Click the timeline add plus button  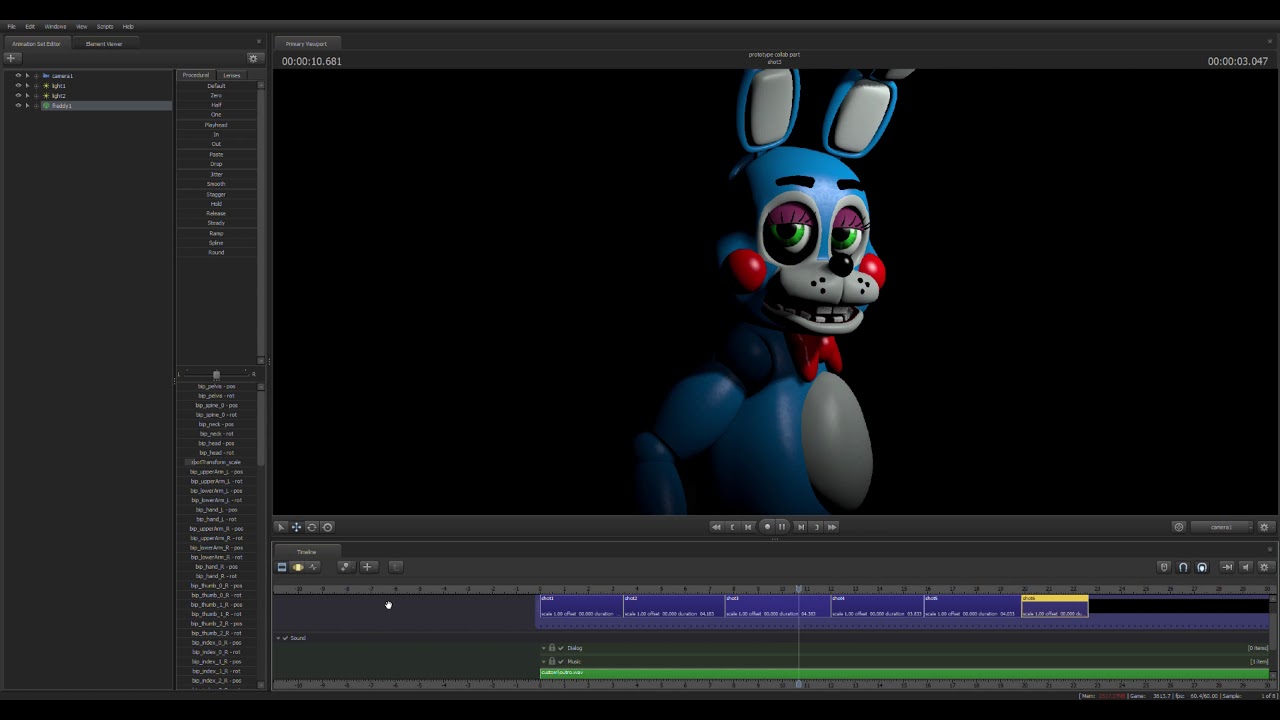point(367,567)
